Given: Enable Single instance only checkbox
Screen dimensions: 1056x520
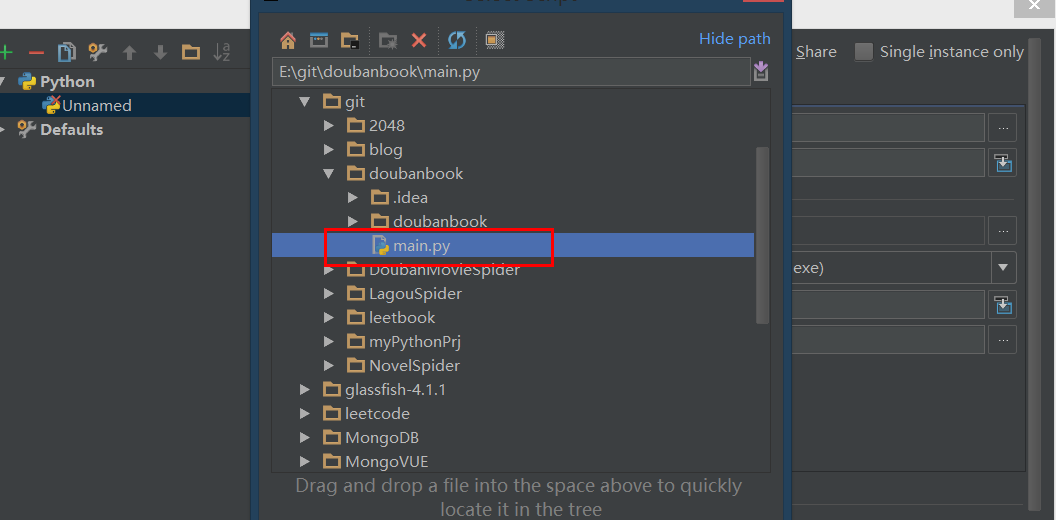Looking at the screenshot, I should 863,52.
